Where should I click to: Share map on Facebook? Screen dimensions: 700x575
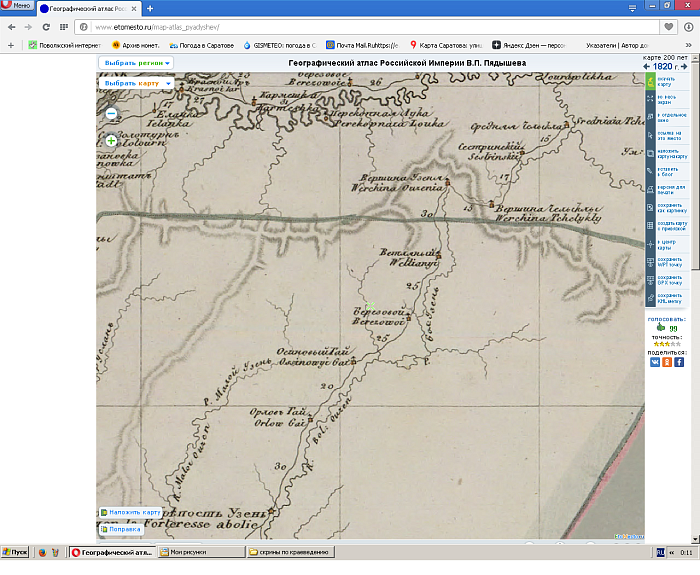[x=679, y=362]
